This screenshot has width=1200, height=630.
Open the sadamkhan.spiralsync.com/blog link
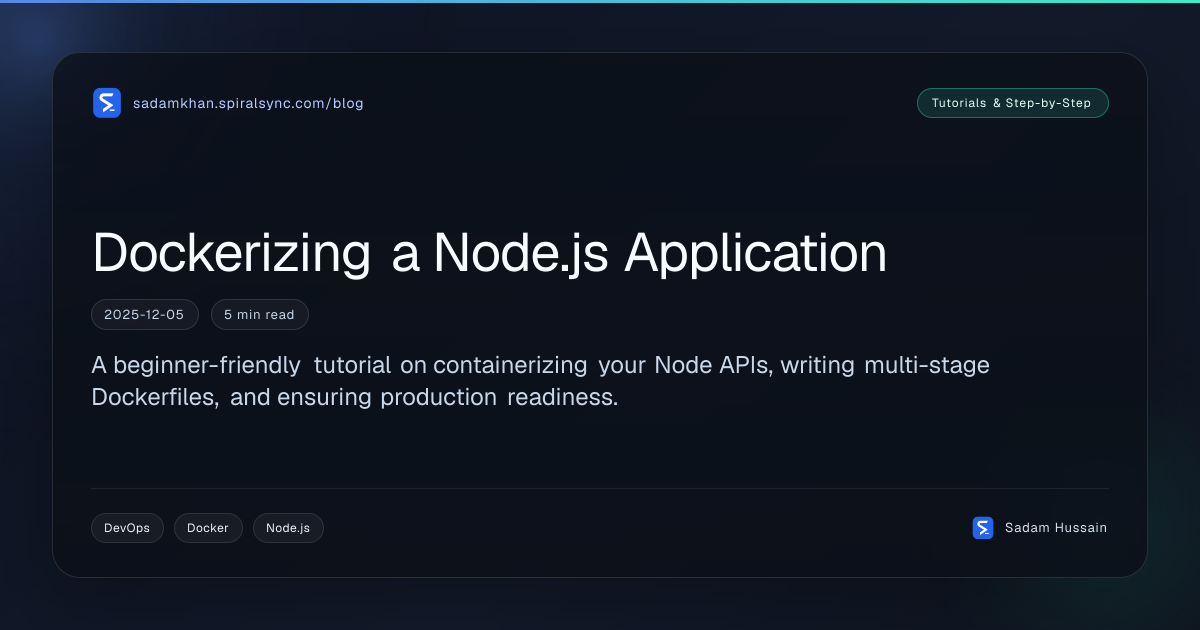click(x=248, y=103)
